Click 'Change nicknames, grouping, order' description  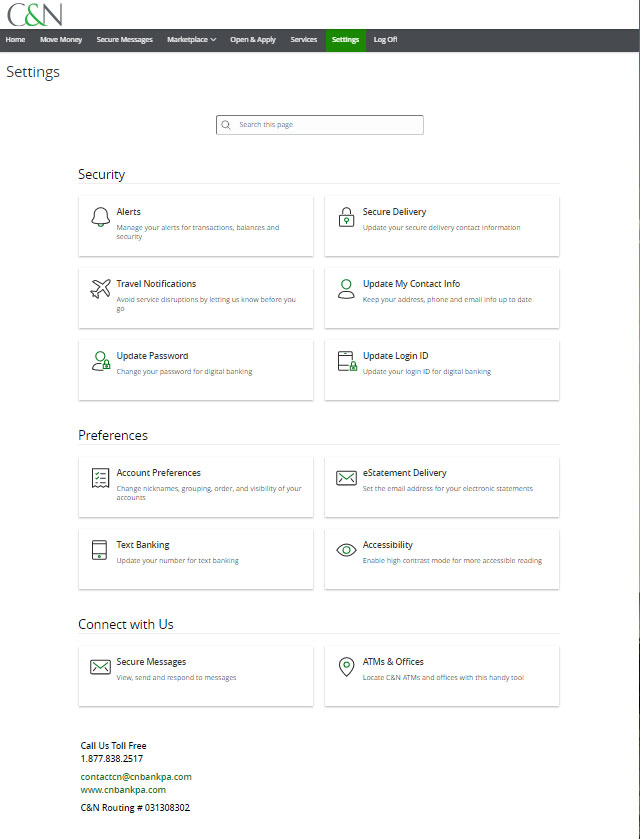point(209,493)
